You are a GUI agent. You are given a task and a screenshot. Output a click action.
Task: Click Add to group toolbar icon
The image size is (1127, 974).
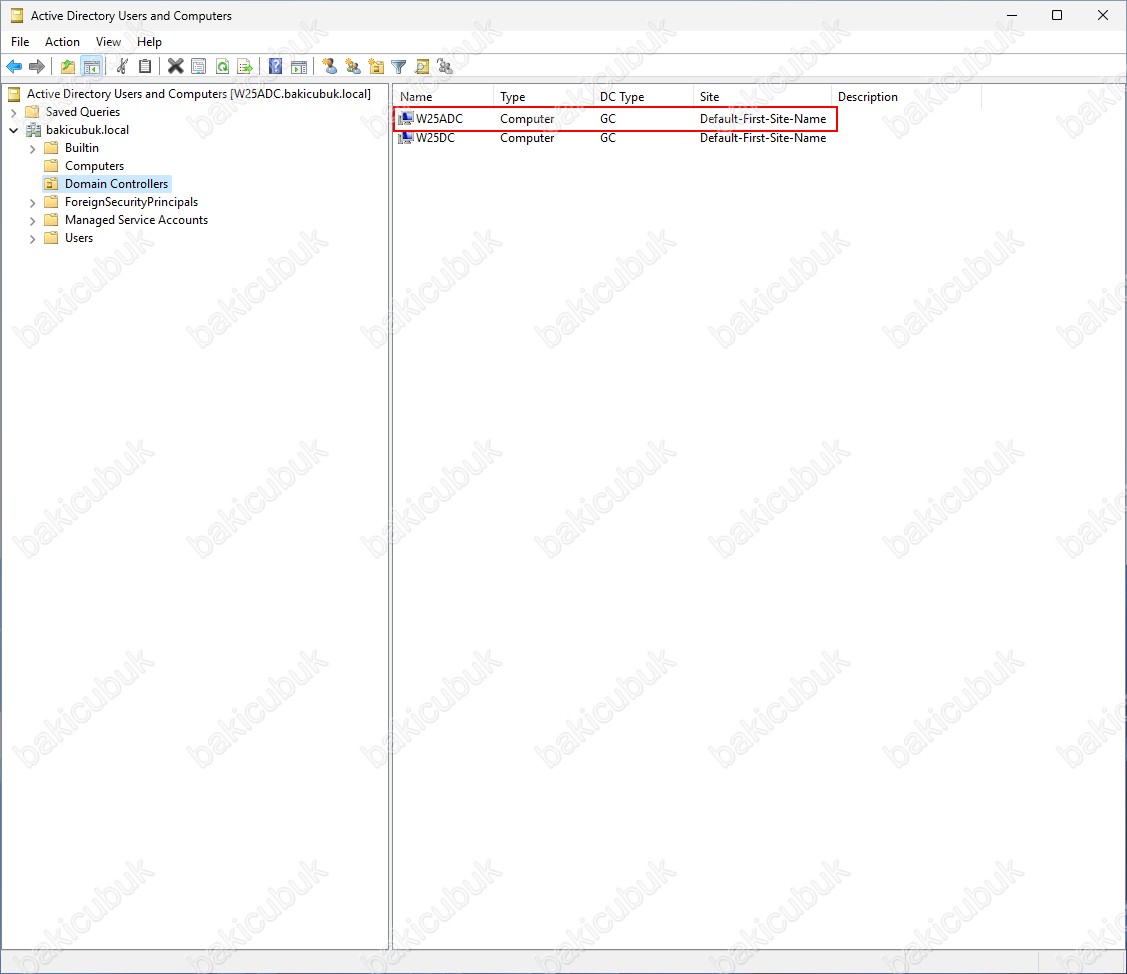(x=445, y=67)
